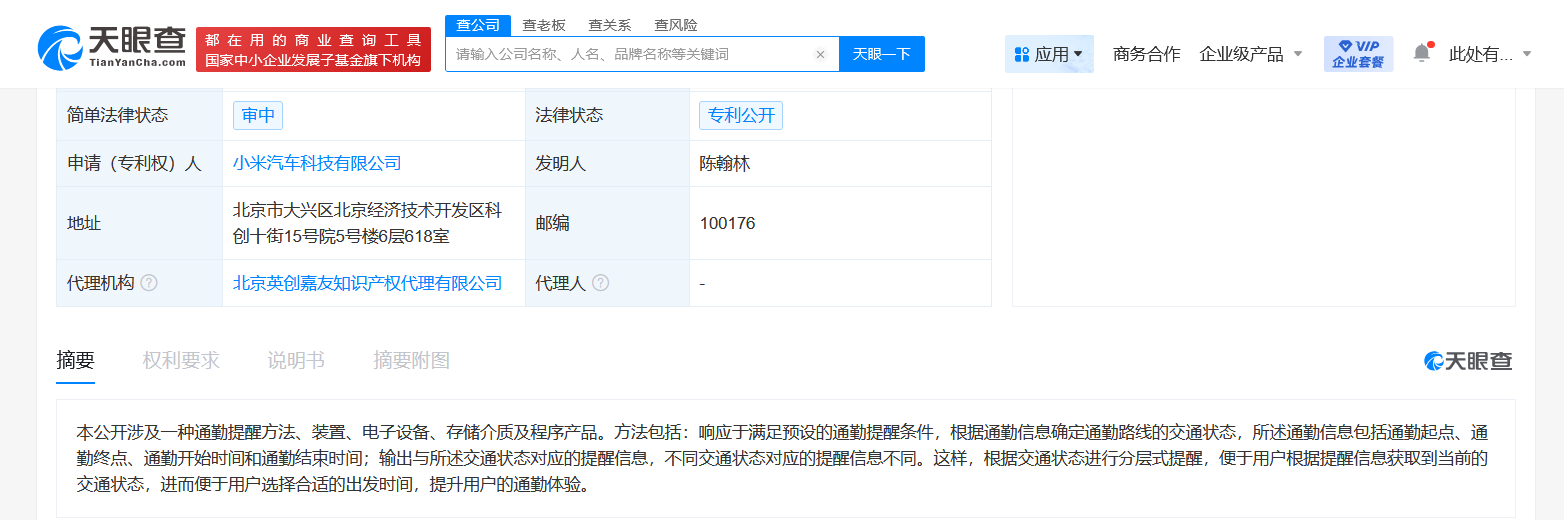1564x520 pixels.
Task: Focus the company name search input
Action: 630,55
